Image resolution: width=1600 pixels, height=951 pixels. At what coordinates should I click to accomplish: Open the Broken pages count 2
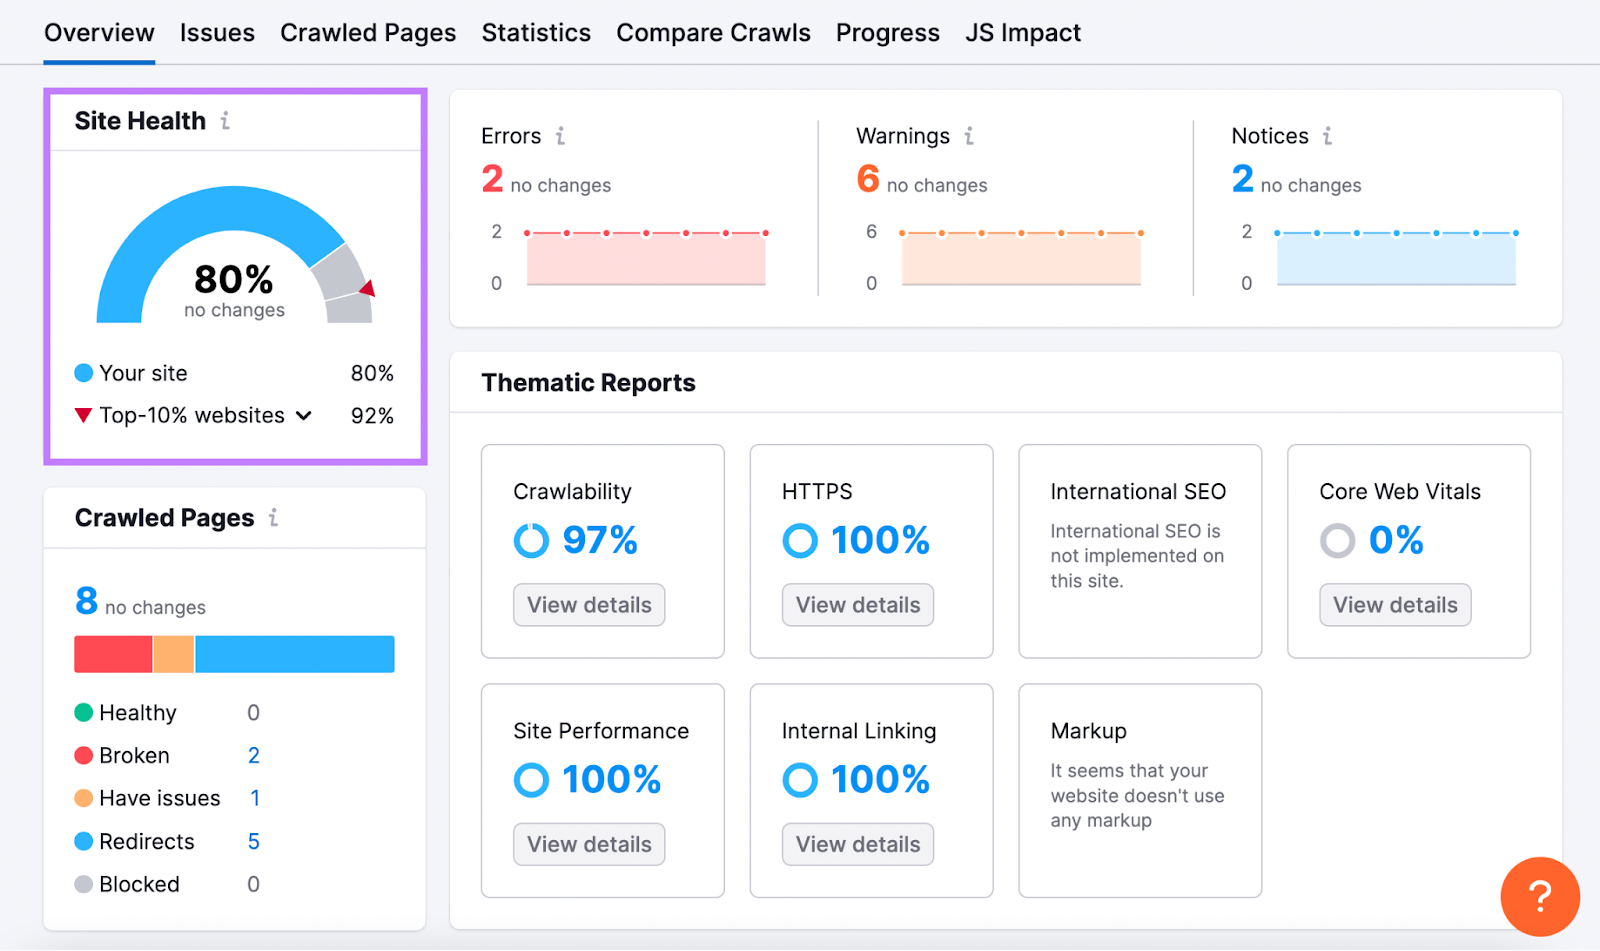(x=254, y=756)
